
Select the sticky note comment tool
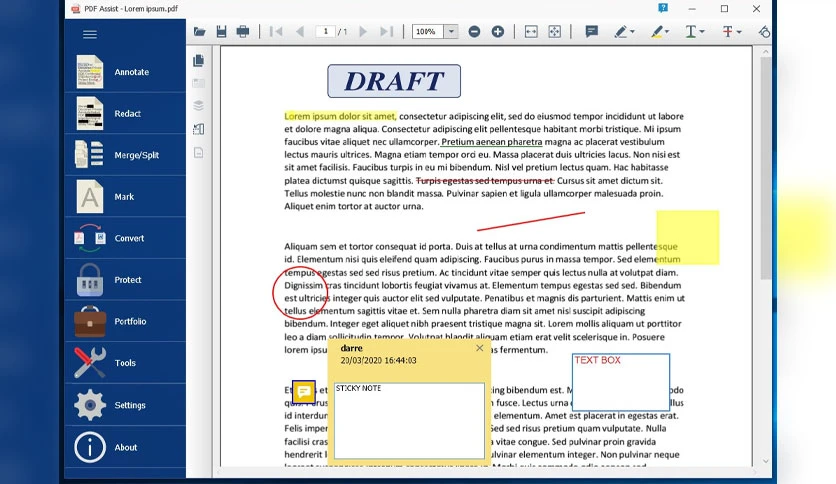click(x=591, y=31)
